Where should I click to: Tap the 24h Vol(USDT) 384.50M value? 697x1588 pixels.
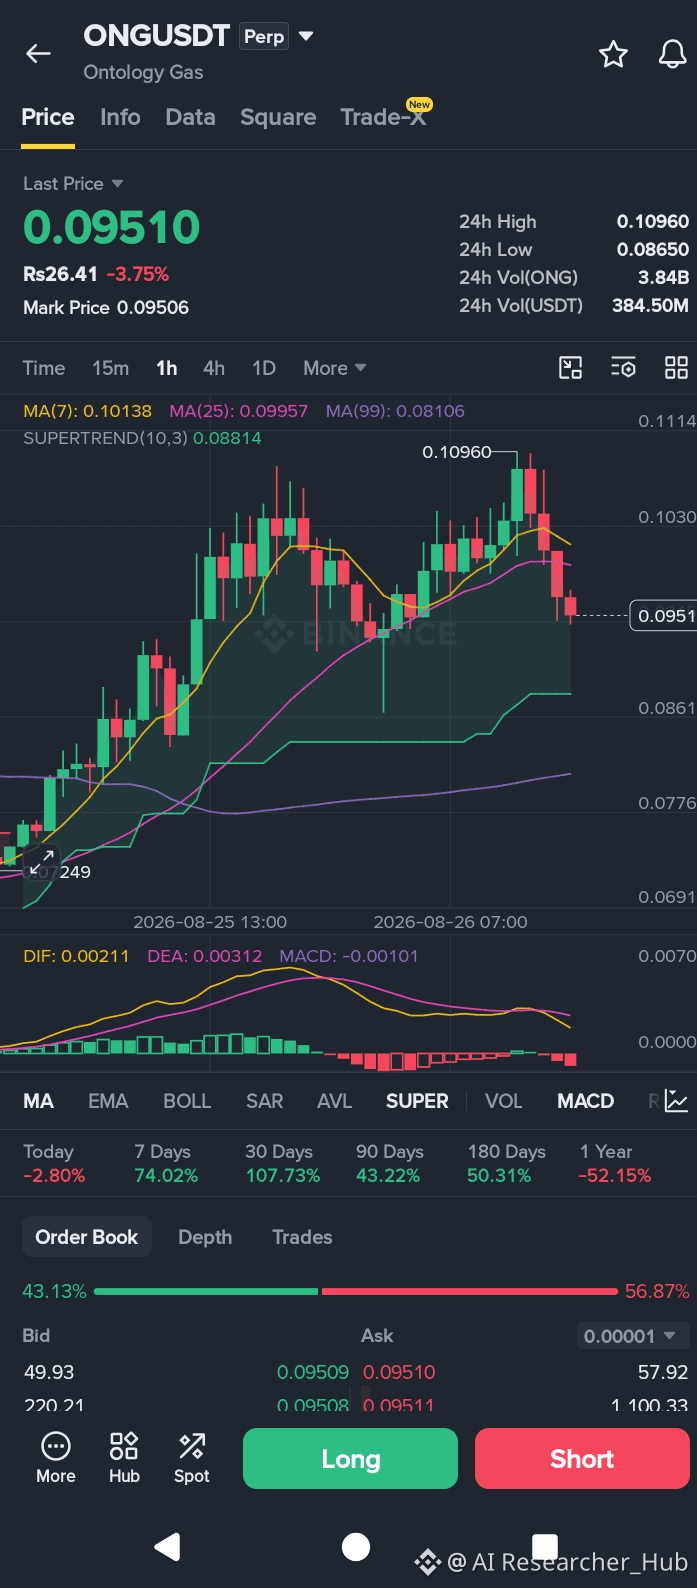(x=650, y=305)
